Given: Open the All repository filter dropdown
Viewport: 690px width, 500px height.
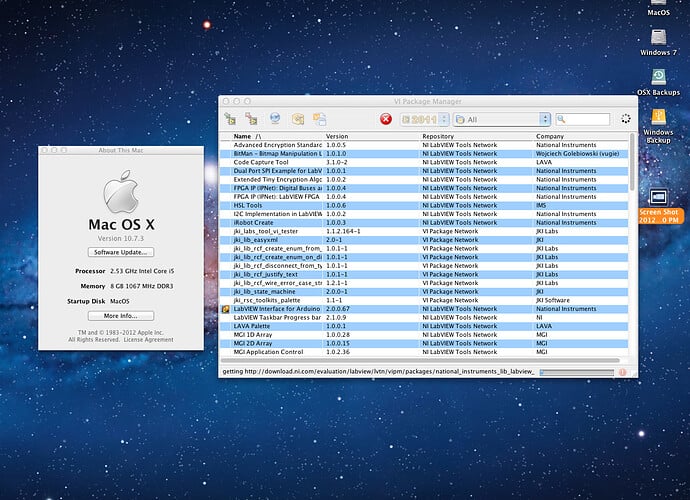Looking at the screenshot, I should pyautogui.click(x=502, y=119).
